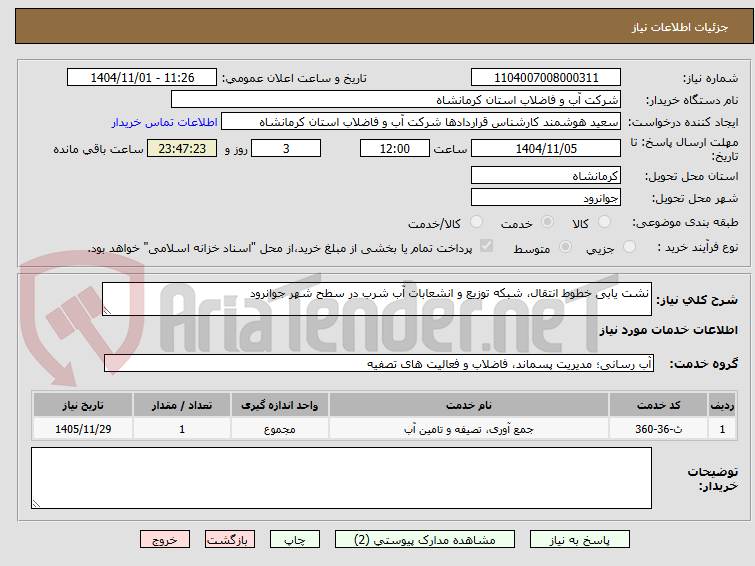
Task: Click the تعداد / مقدار column header
Action: (182, 405)
